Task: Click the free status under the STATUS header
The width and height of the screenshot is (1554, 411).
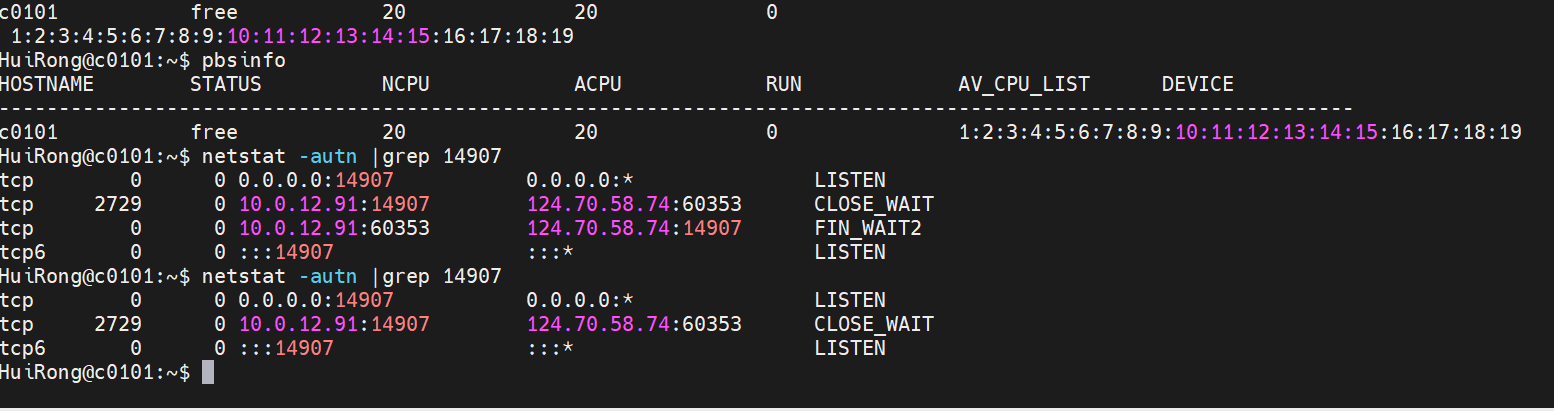Action: point(213,132)
